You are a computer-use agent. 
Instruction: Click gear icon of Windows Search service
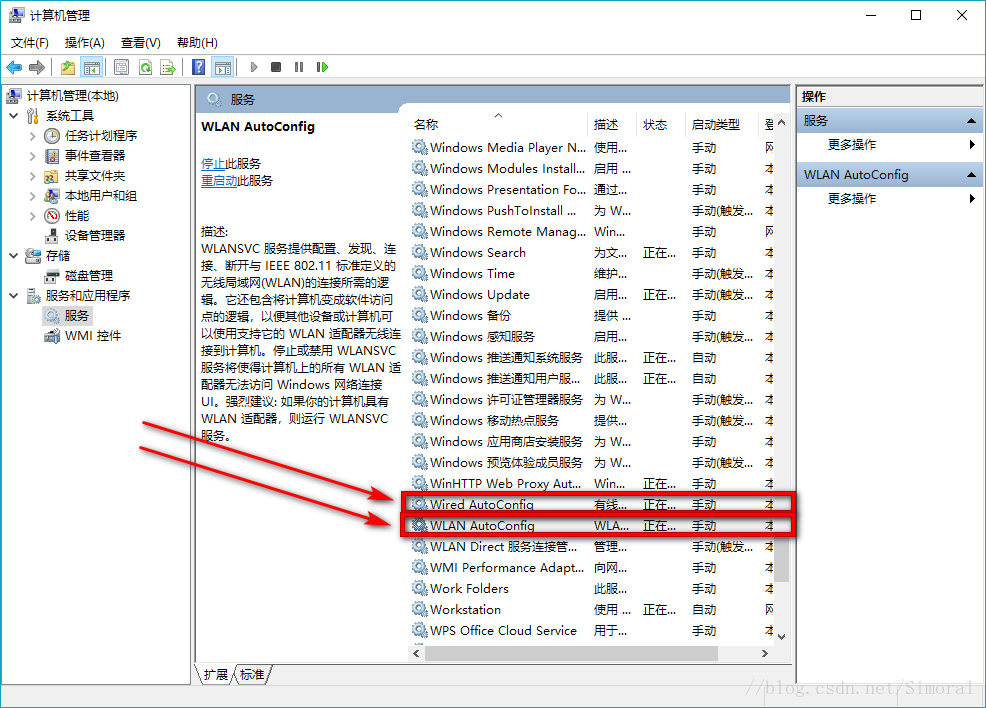tap(419, 252)
